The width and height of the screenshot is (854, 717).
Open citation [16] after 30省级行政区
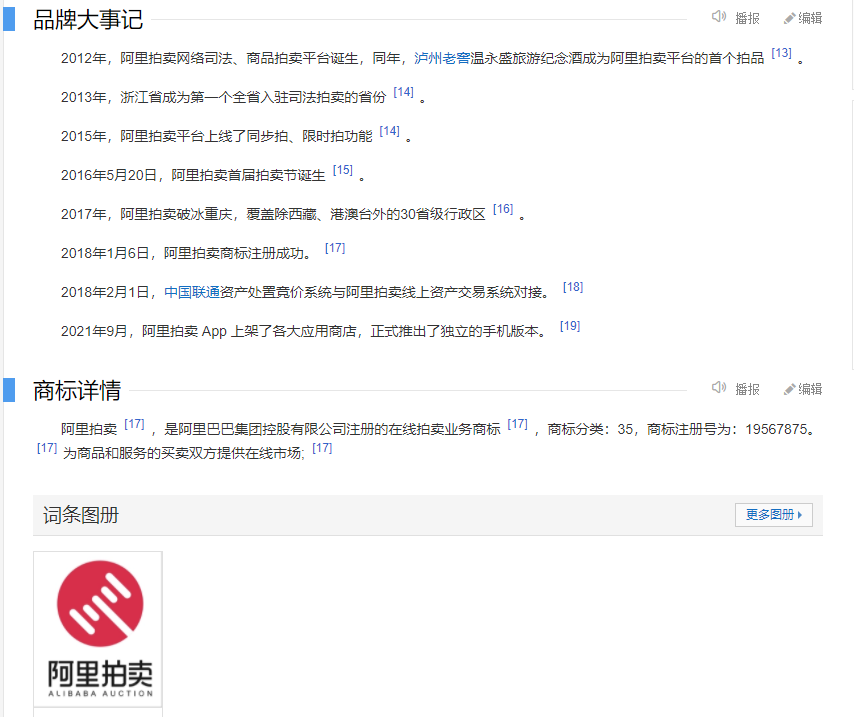click(x=503, y=209)
